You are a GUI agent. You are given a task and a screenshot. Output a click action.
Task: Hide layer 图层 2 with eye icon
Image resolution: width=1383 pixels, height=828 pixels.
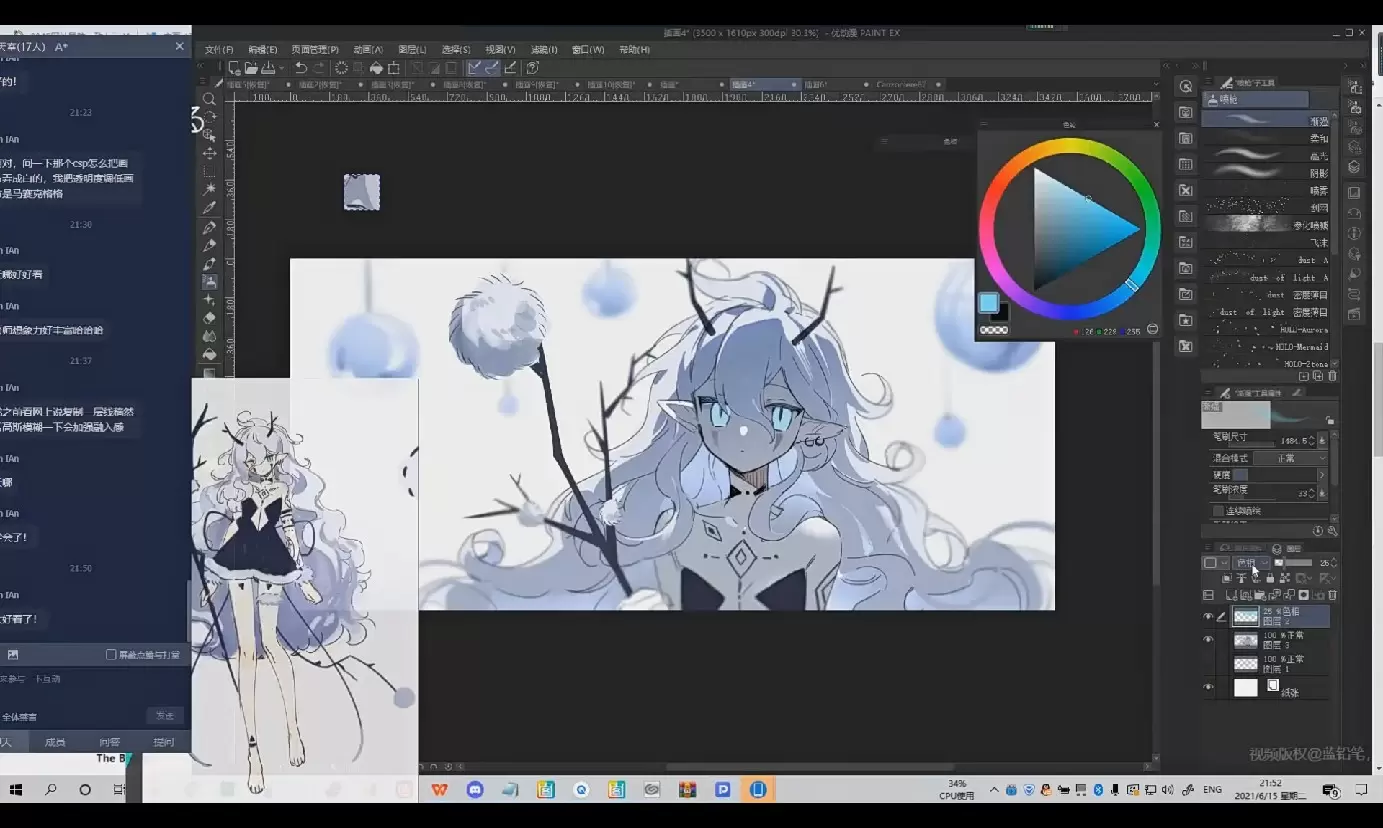[x=1208, y=617]
